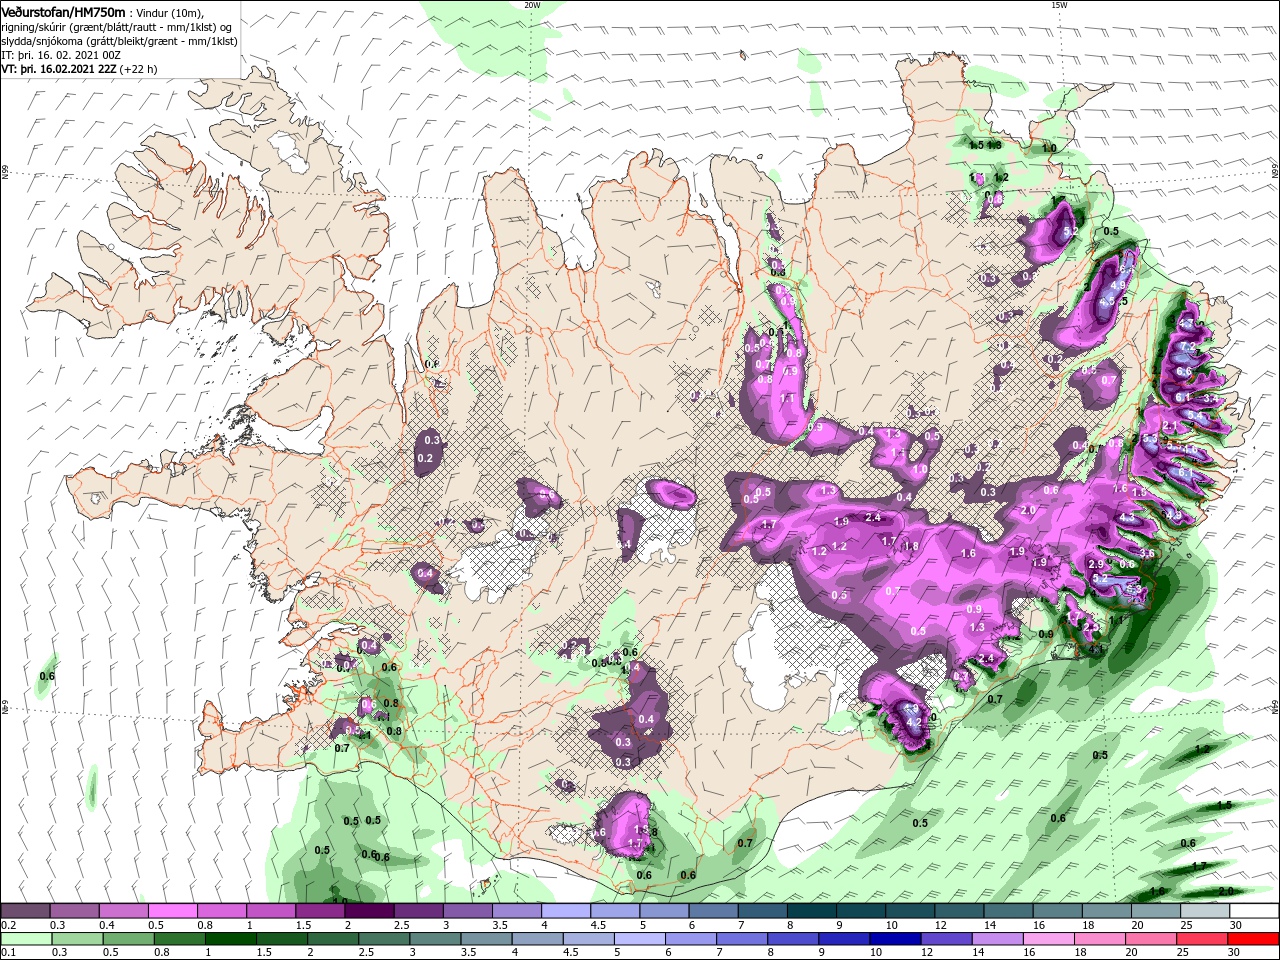Select the lavender swatch between 4 and 4.5 in upper scale

point(565,911)
